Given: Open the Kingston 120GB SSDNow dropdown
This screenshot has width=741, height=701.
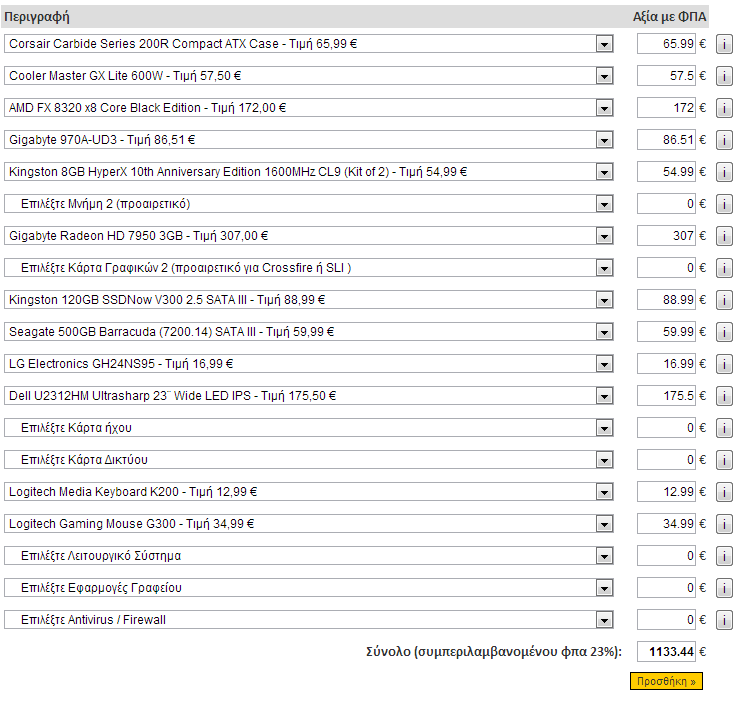Looking at the screenshot, I should point(309,300).
